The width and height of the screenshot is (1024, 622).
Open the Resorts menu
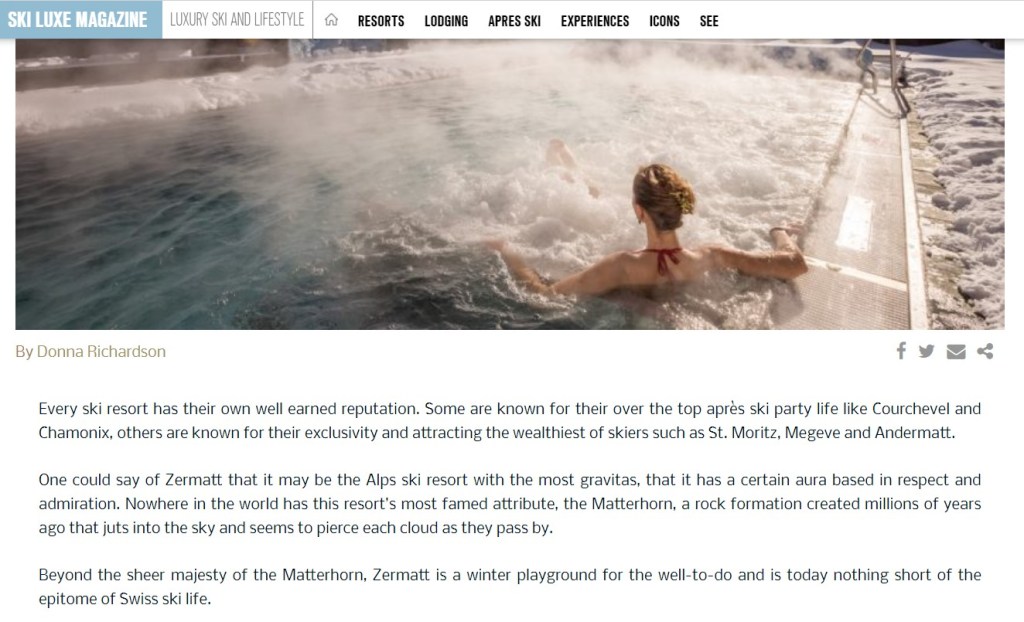[x=381, y=21]
